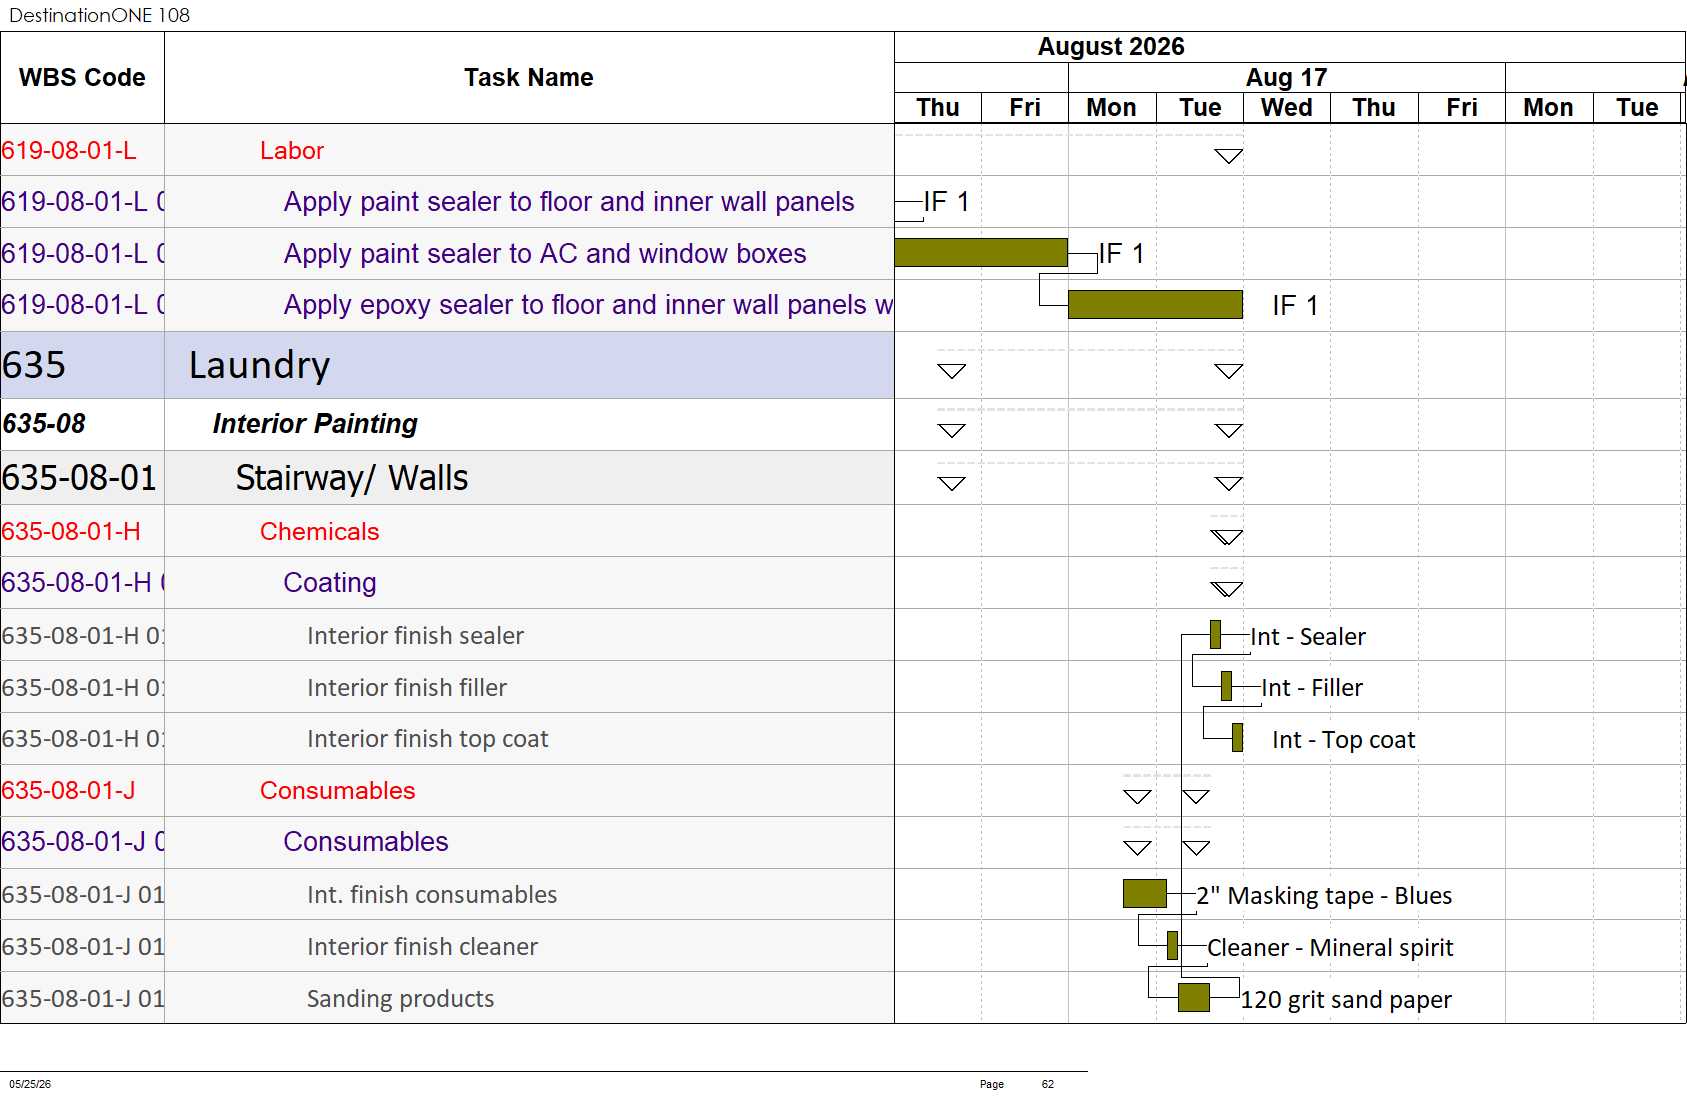Click the Interior Painting end triangle marker
The image size is (1687, 1097).
[1228, 431]
